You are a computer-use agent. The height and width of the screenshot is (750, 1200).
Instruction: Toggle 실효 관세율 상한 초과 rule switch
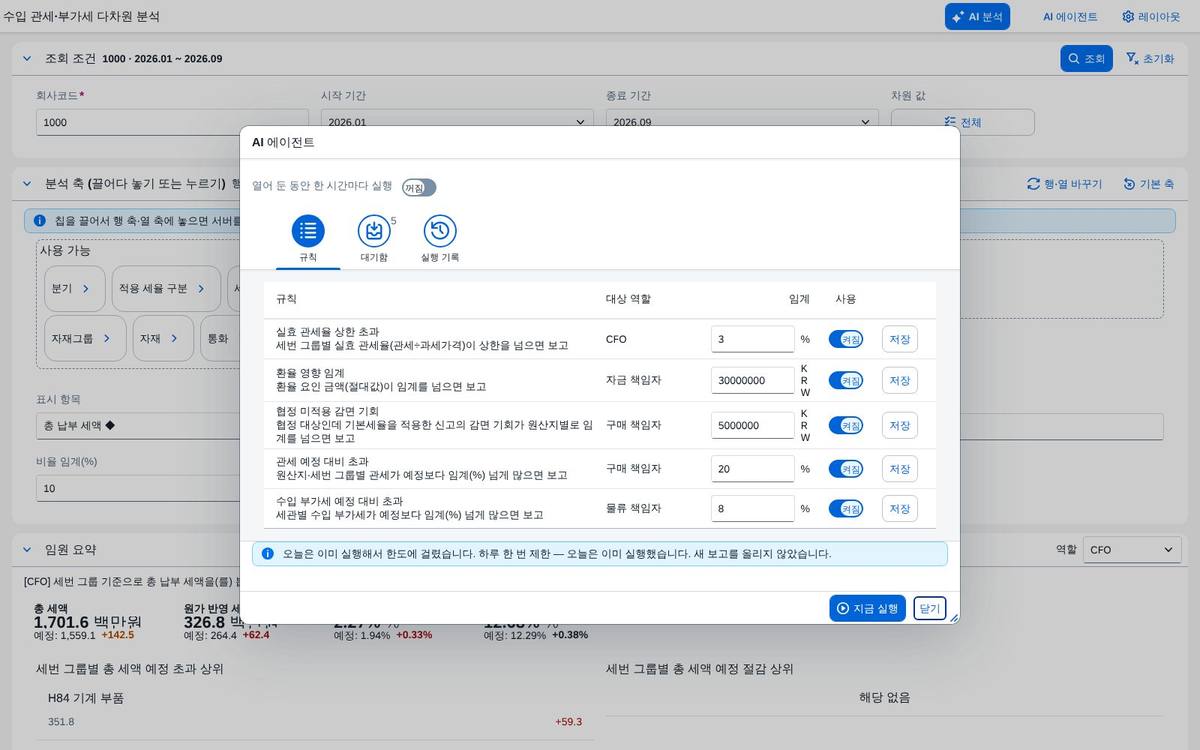846,339
